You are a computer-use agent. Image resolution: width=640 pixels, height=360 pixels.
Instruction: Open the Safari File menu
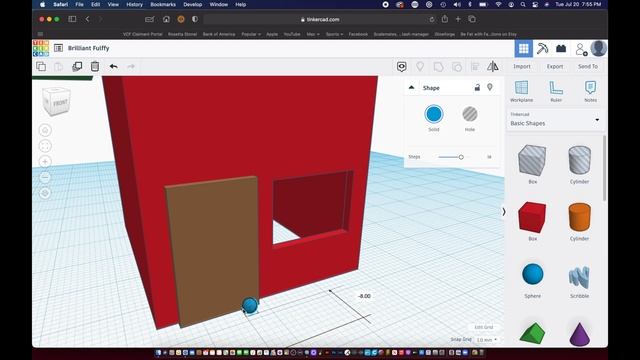tap(79, 4)
